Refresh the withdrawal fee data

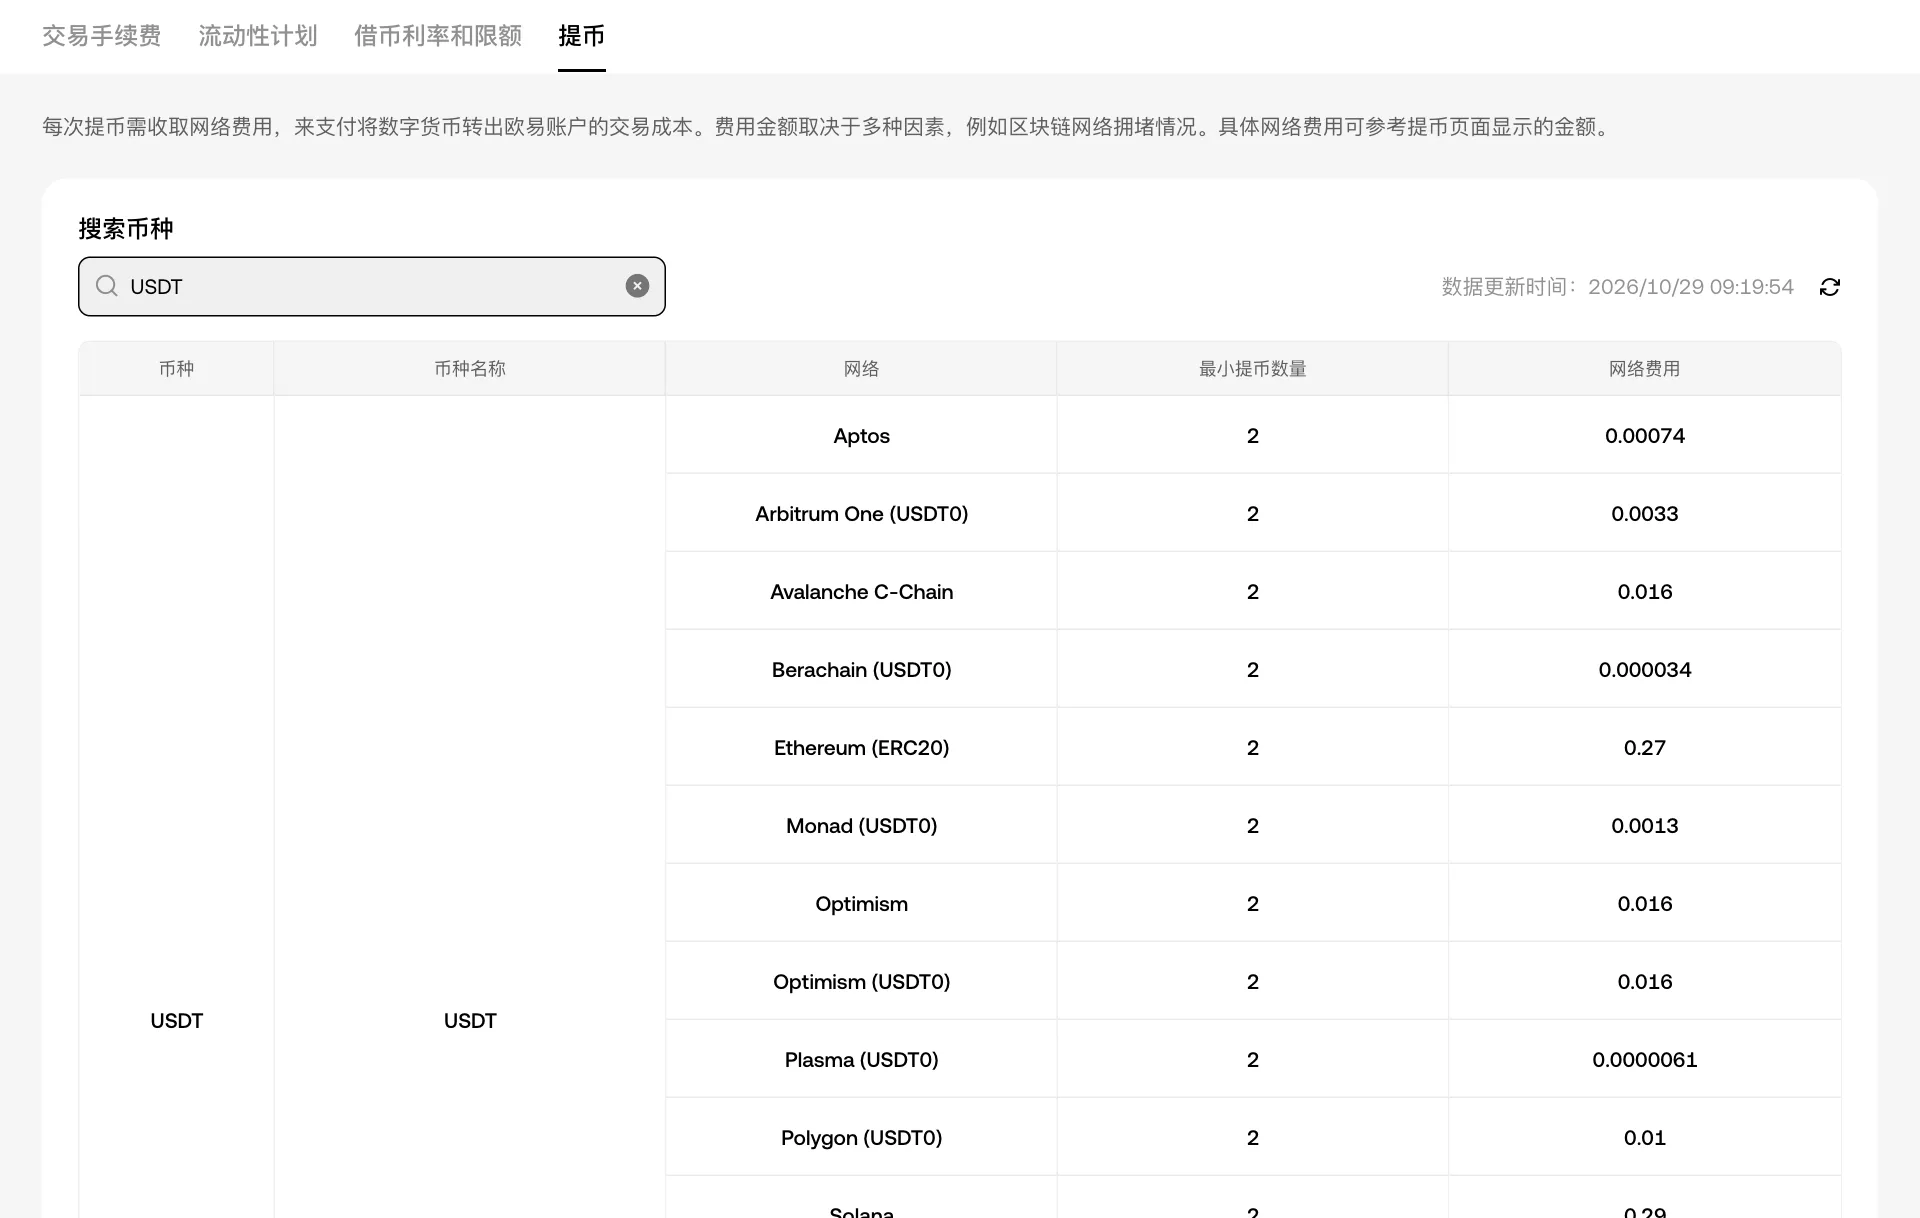(x=1830, y=287)
